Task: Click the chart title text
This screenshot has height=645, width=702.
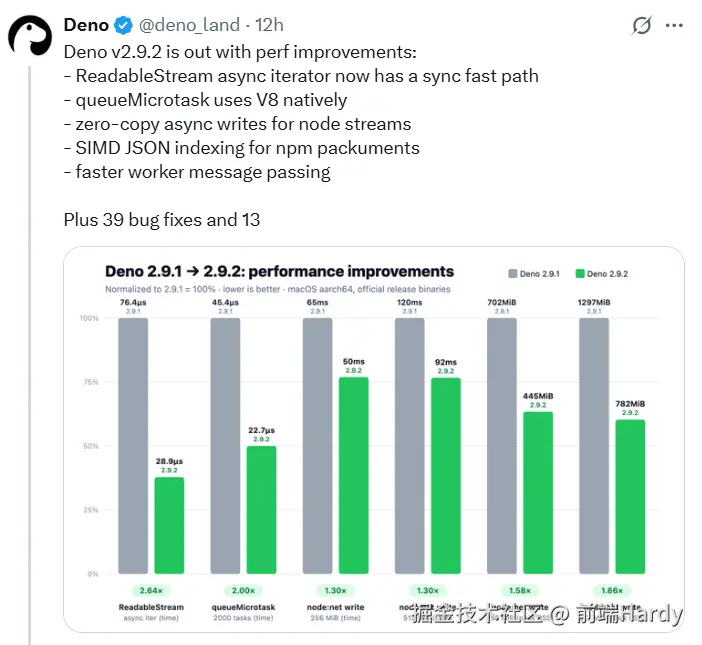Action: (279, 271)
